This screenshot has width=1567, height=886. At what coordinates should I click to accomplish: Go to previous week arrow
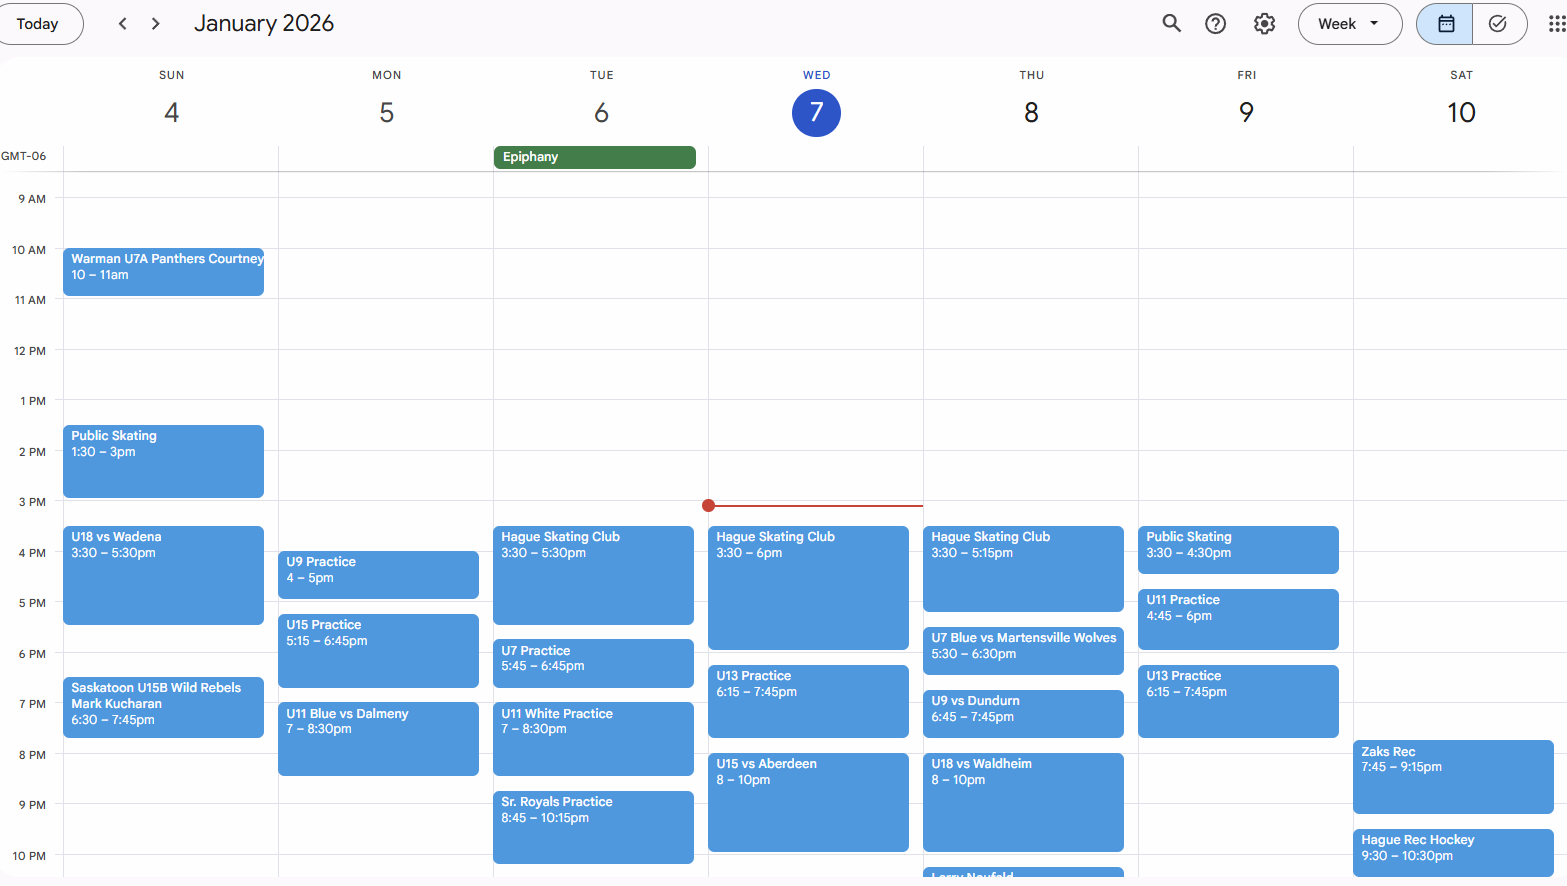click(x=123, y=24)
